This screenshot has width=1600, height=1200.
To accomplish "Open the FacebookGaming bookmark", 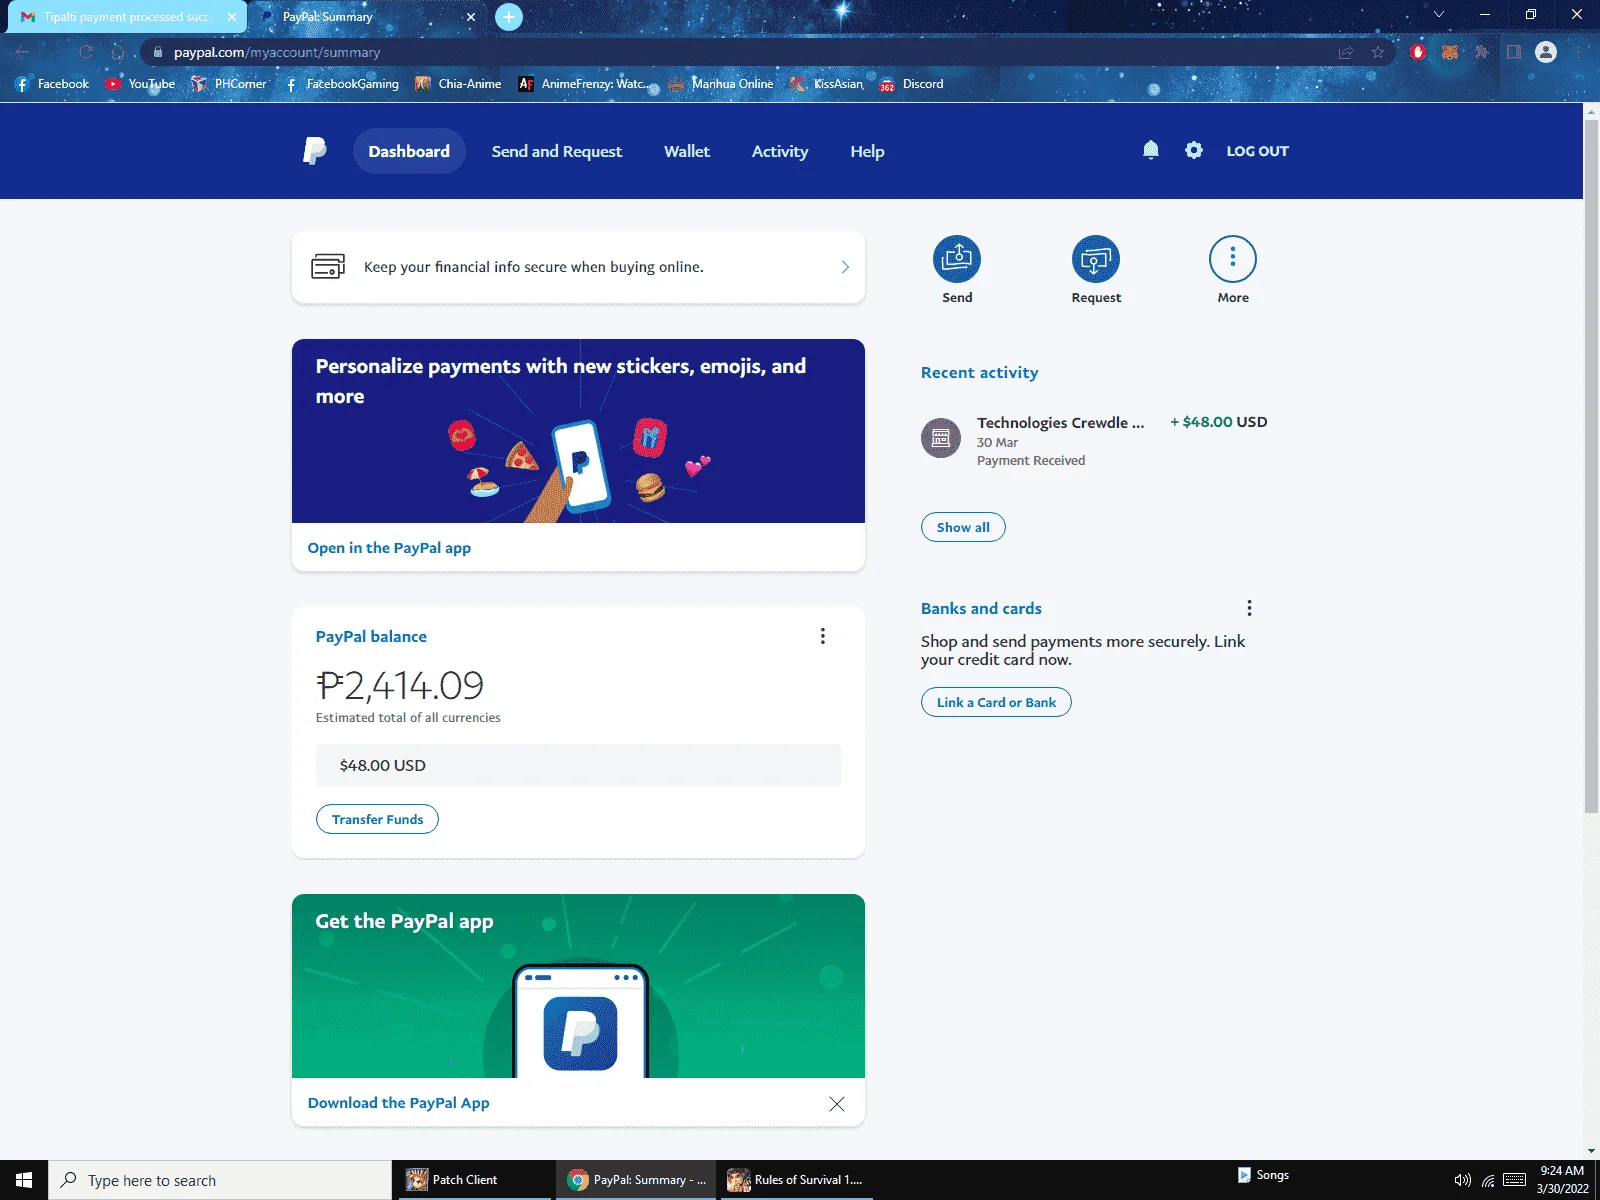I will tap(341, 84).
